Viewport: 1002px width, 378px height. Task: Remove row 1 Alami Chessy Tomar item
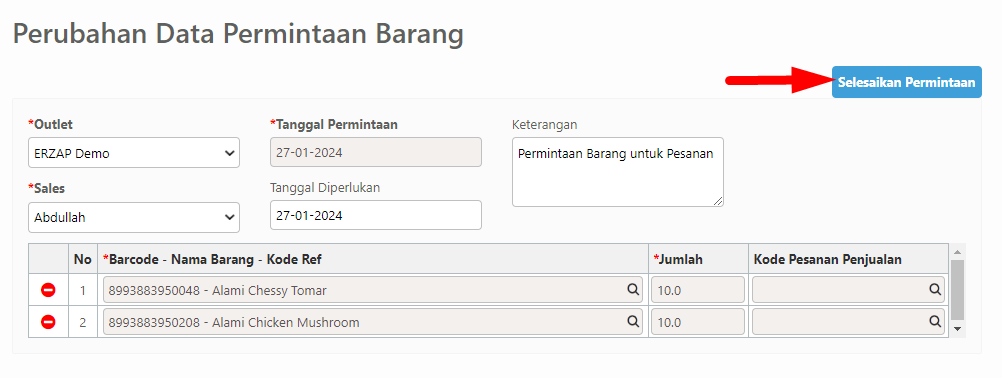48,290
